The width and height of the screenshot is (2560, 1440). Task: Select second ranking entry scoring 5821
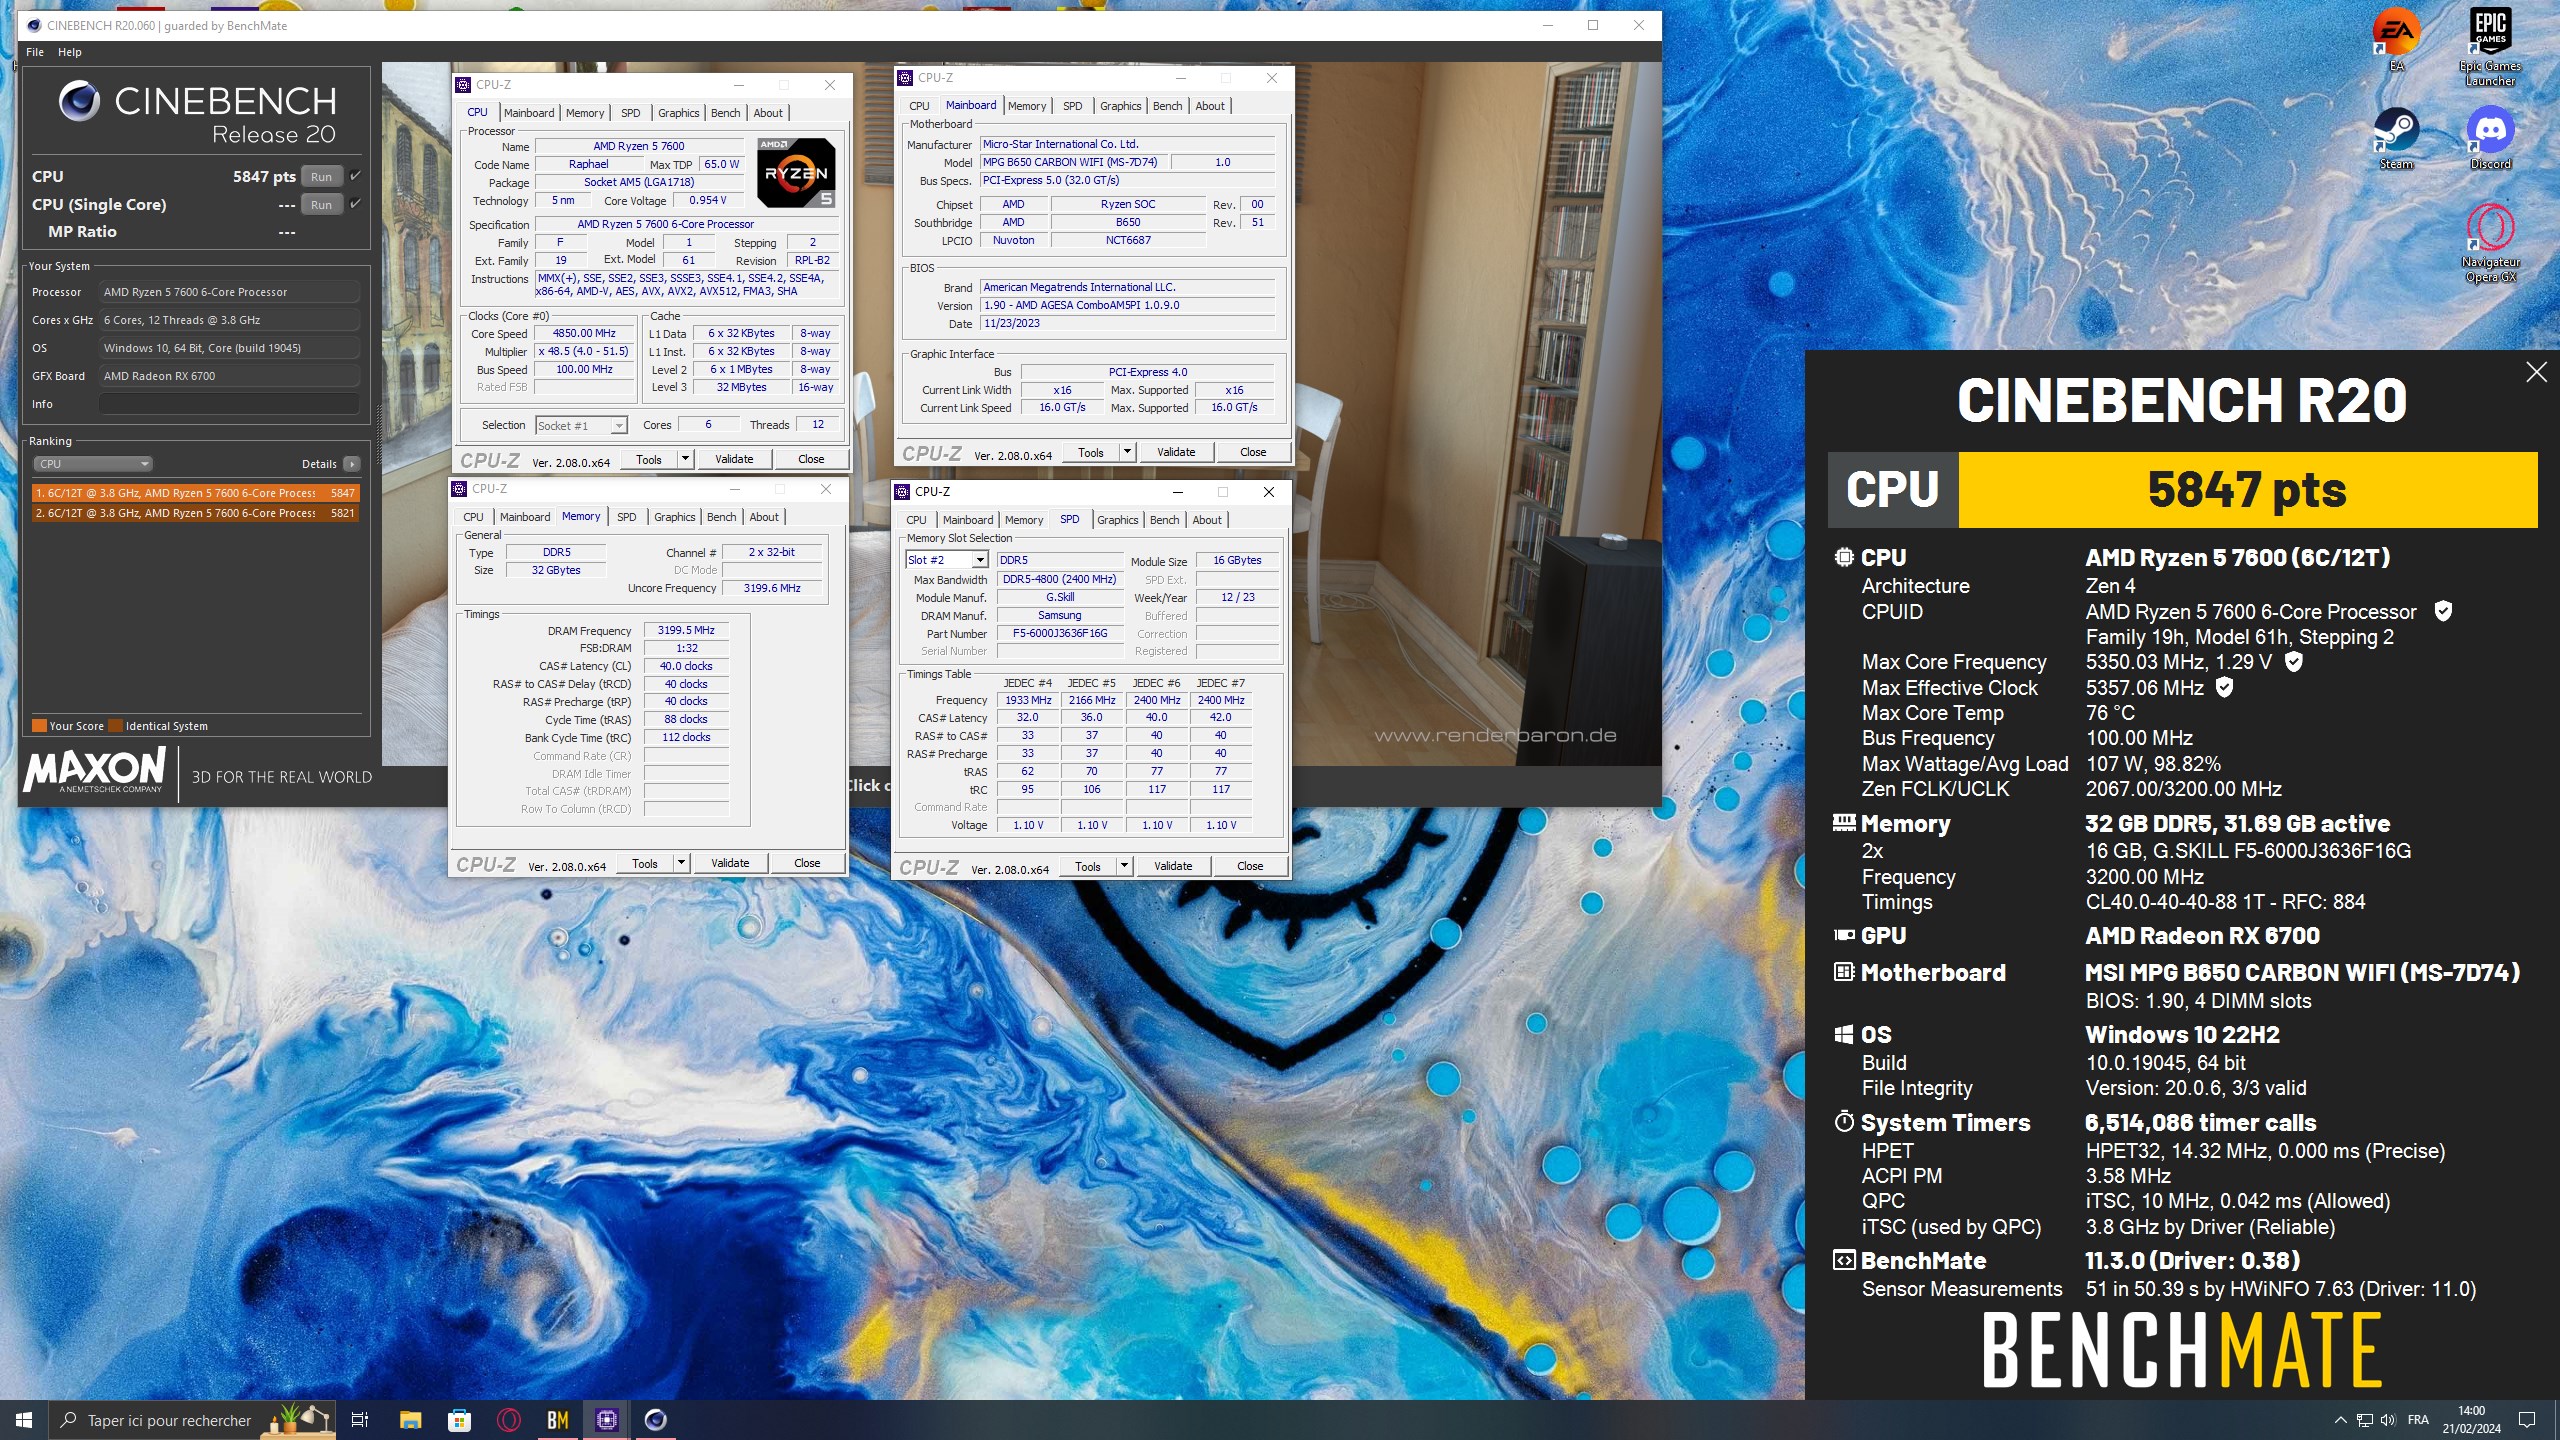tap(195, 513)
